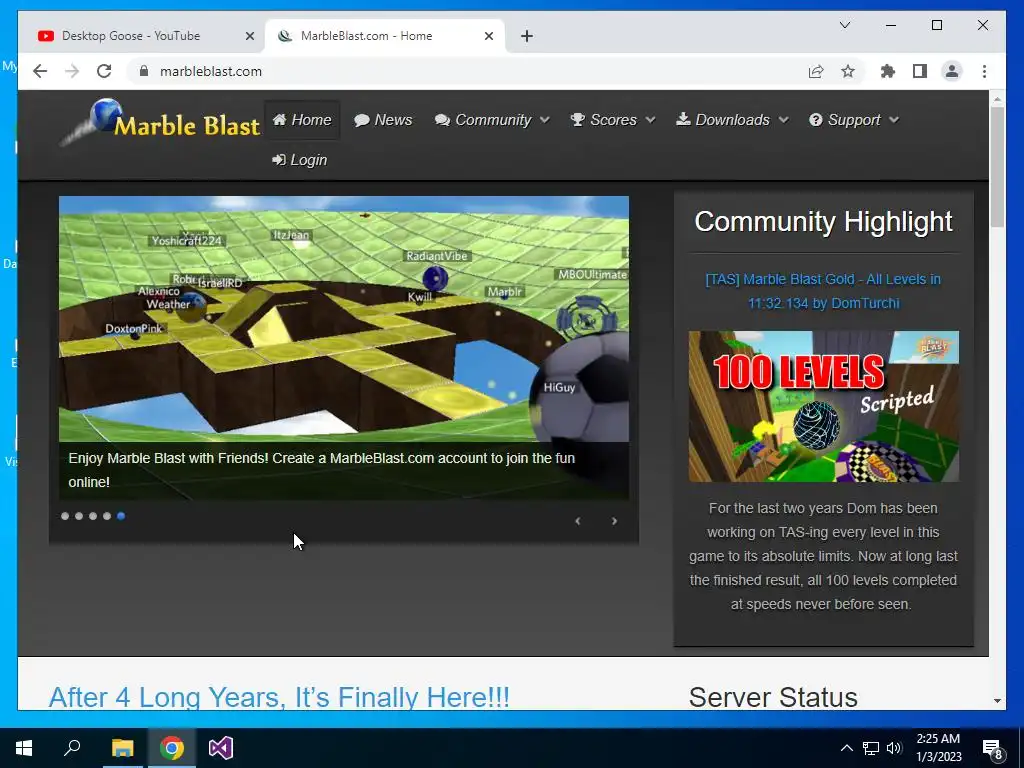Image resolution: width=1024 pixels, height=768 pixels.
Task: Open Chrome's three-dot menu
Action: [x=984, y=71]
